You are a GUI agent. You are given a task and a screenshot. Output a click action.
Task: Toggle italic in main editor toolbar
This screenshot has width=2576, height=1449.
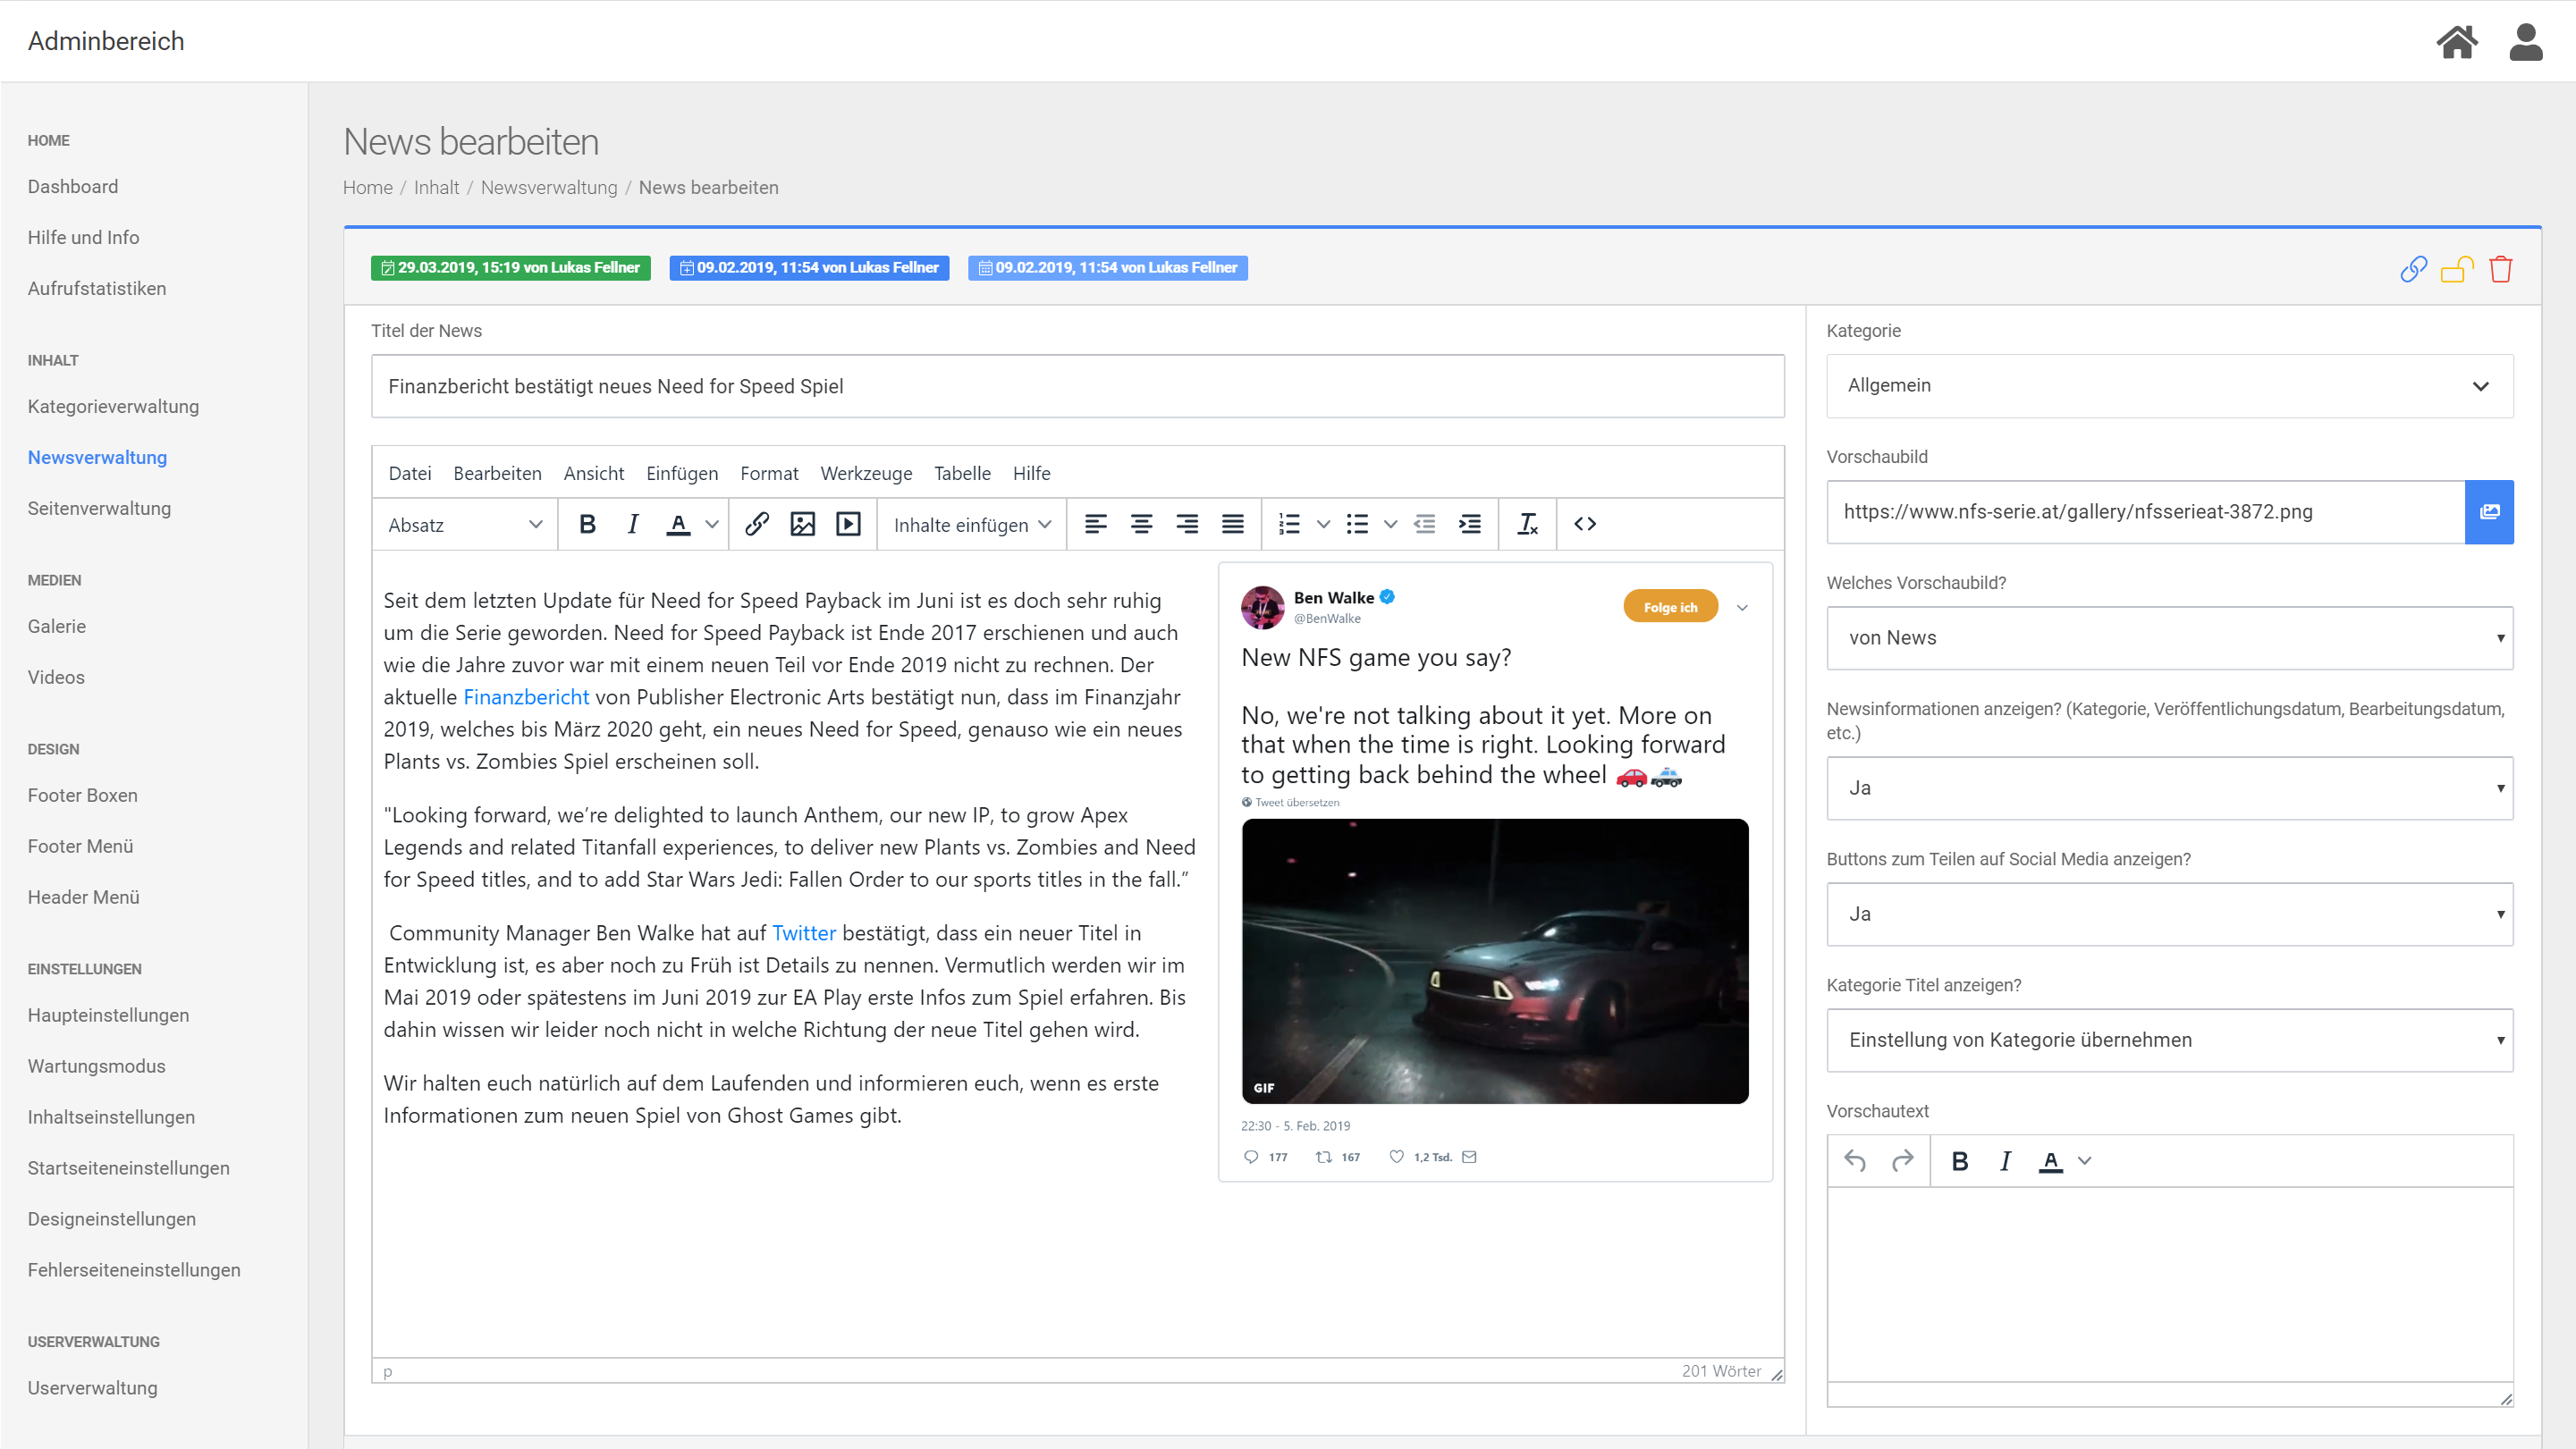tap(632, 524)
